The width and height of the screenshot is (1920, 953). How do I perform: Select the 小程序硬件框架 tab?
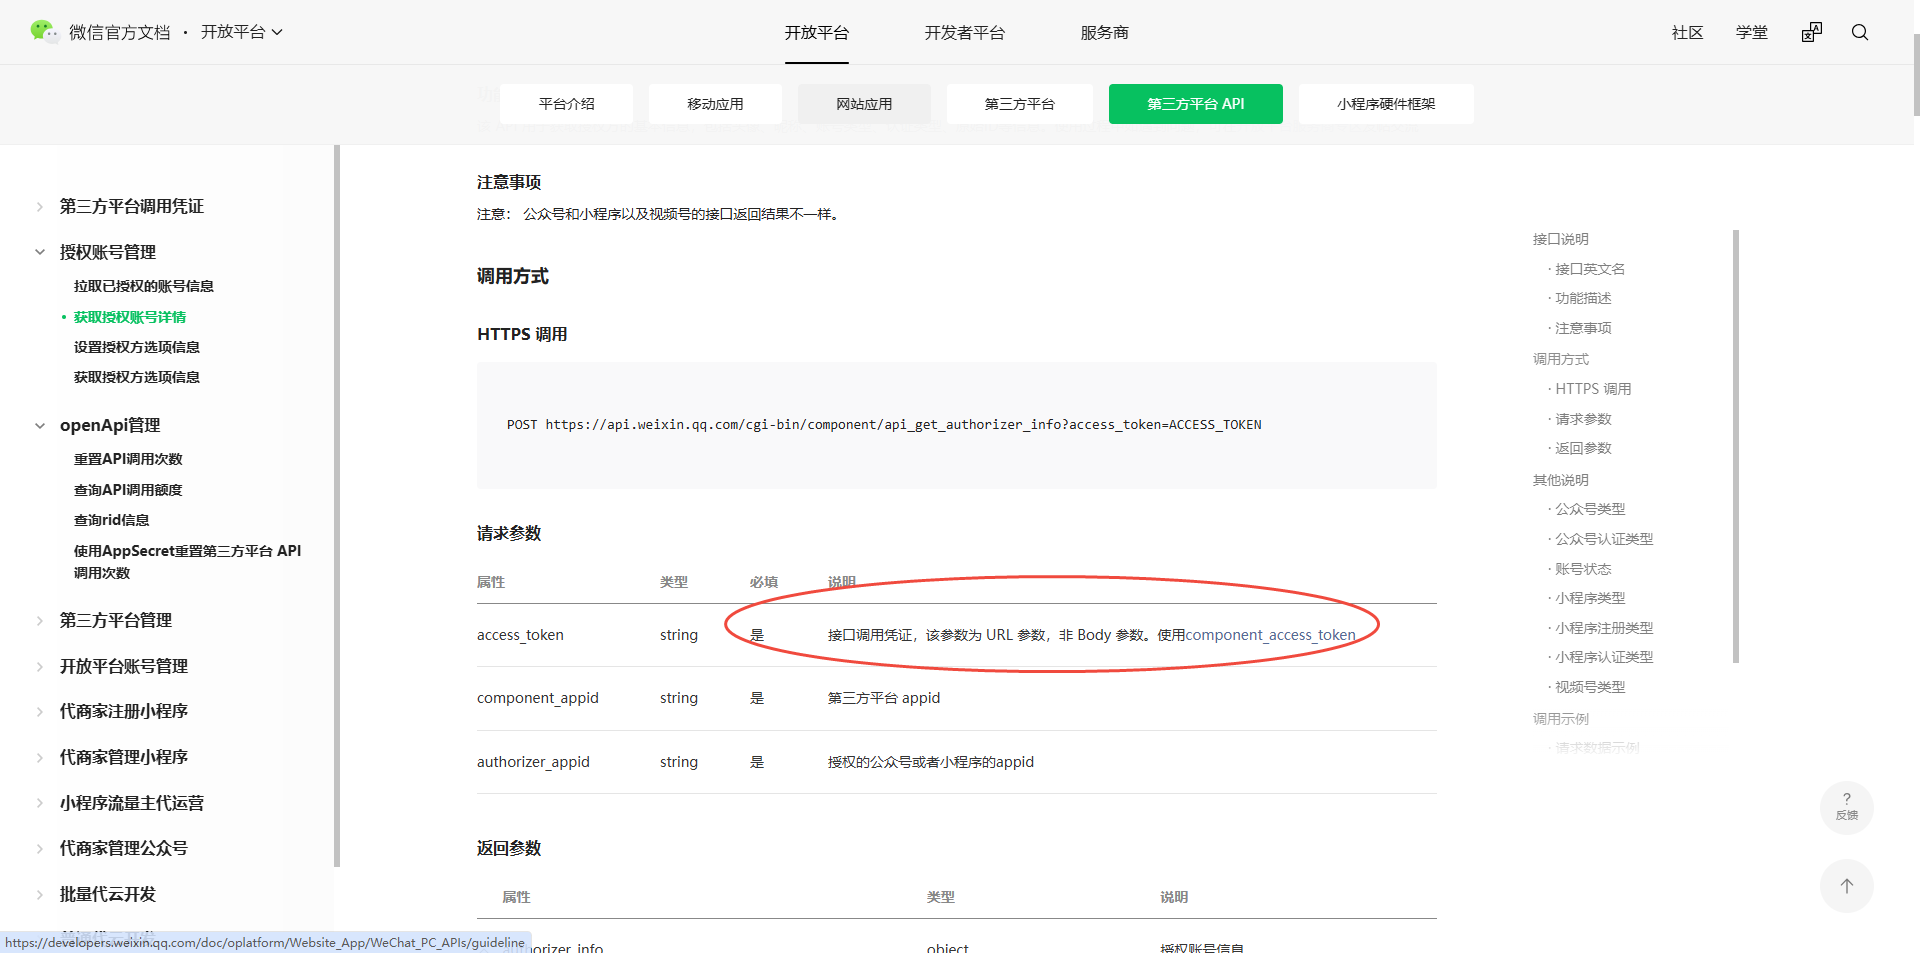pos(1386,104)
